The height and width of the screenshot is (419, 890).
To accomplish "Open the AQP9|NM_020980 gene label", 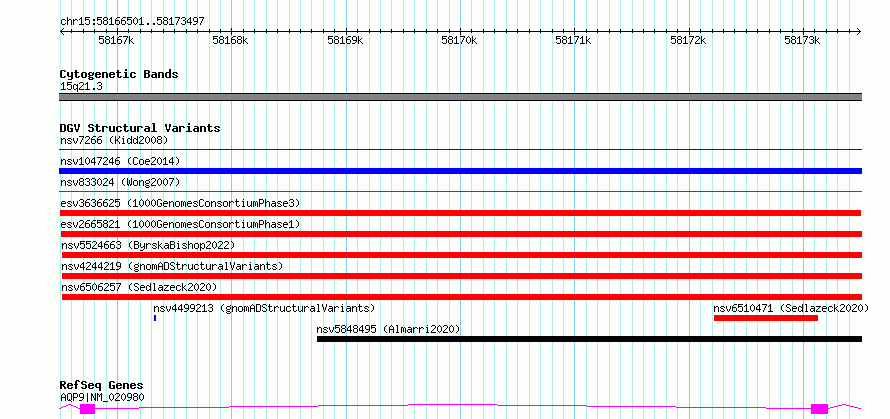I will pyautogui.click(x=102, y=397).
